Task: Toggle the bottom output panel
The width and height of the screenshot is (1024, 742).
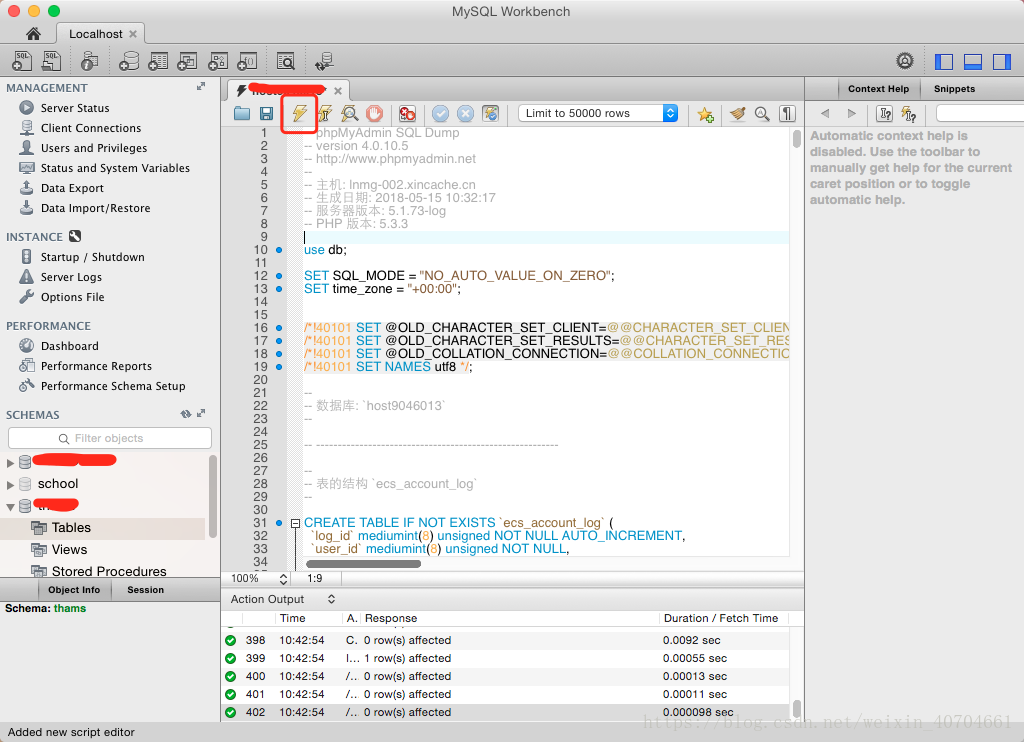Action: (973, 61)
